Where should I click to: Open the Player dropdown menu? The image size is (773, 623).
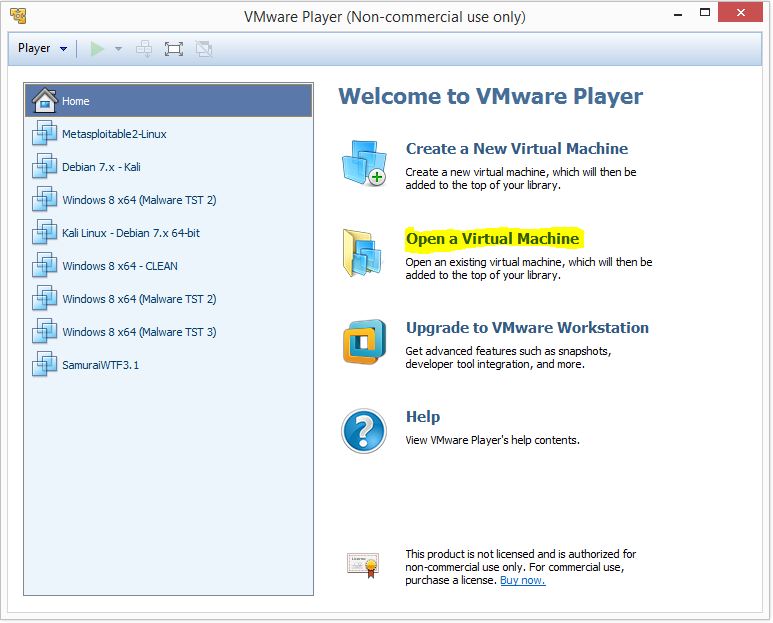[42, 48]
